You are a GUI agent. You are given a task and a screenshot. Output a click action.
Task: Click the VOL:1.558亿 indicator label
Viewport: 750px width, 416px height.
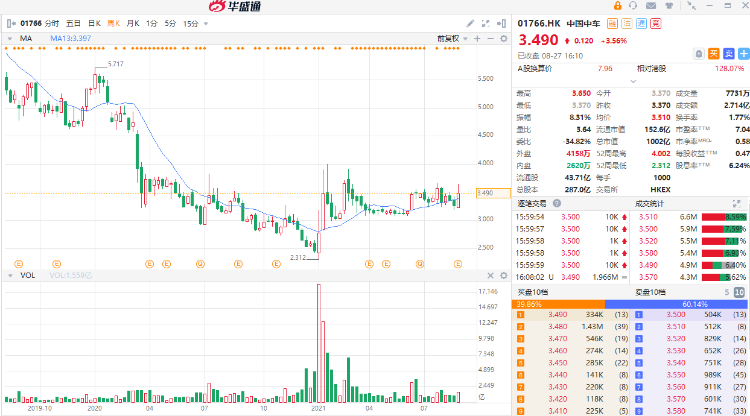[x=71, y=275]
